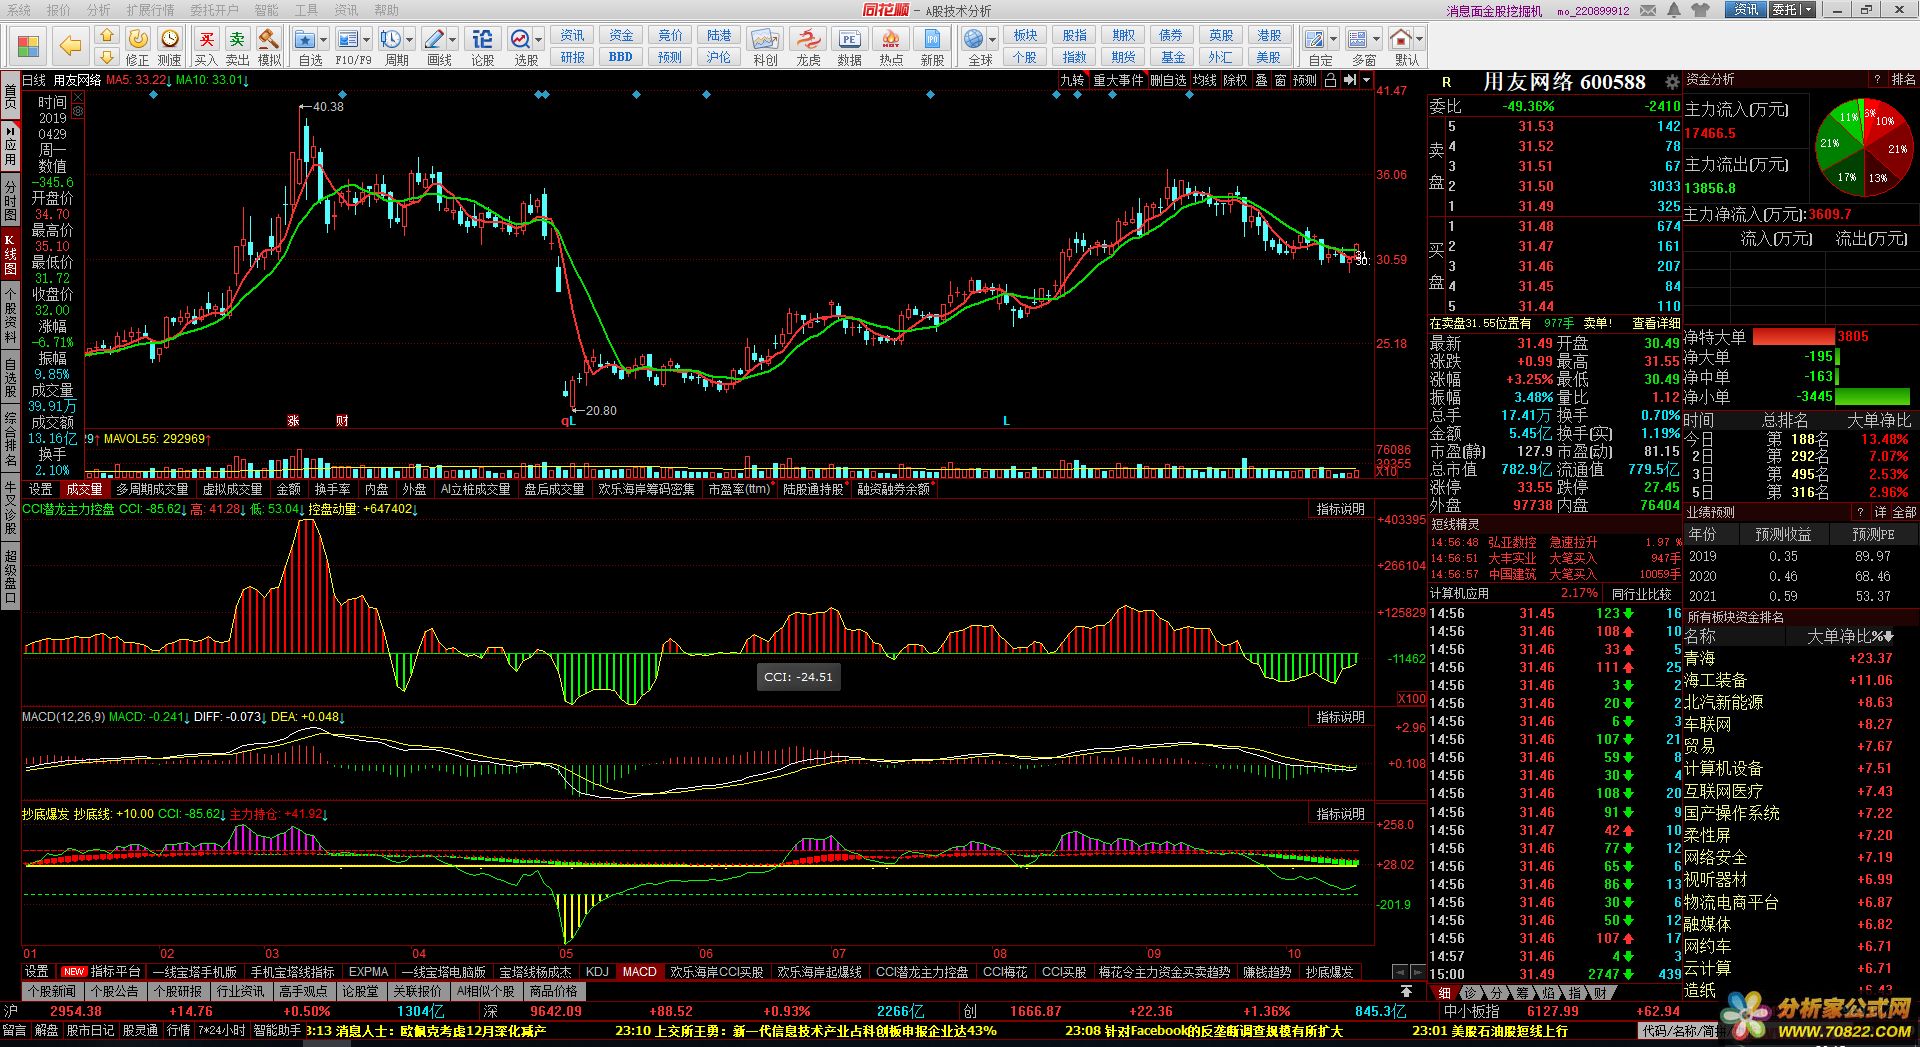Expand the F10/F9 dropdown arrow
1920x1047 pixels.
tap(366, 40)
